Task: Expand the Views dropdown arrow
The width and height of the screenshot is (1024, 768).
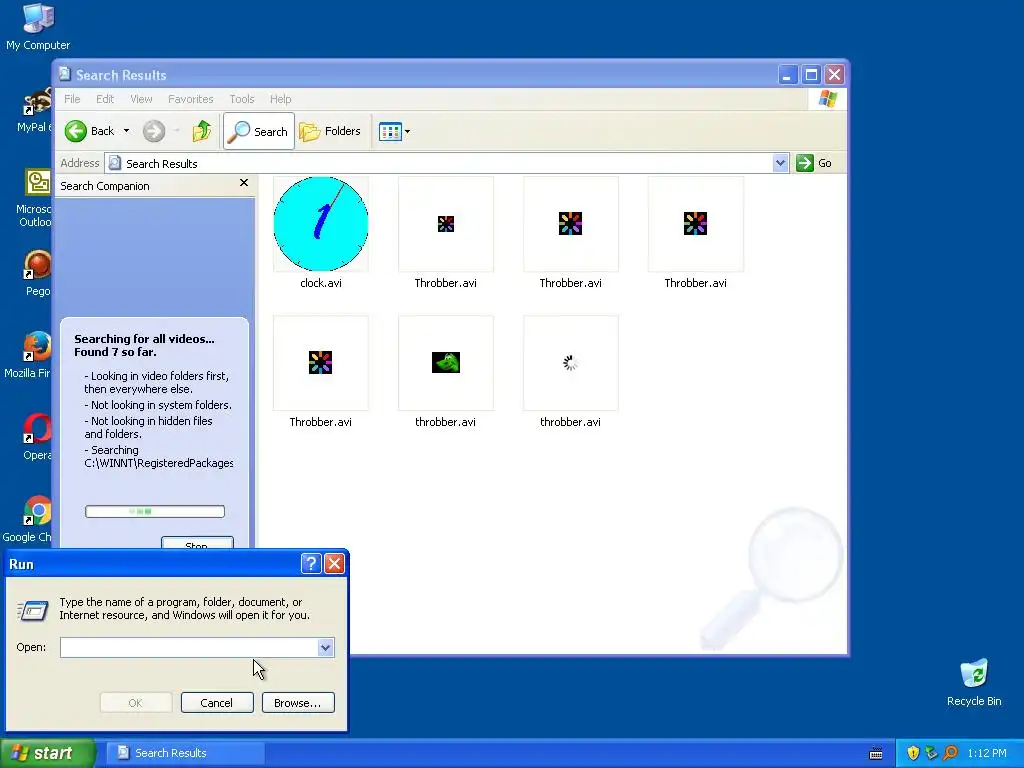Action: [x=408, y=131]
